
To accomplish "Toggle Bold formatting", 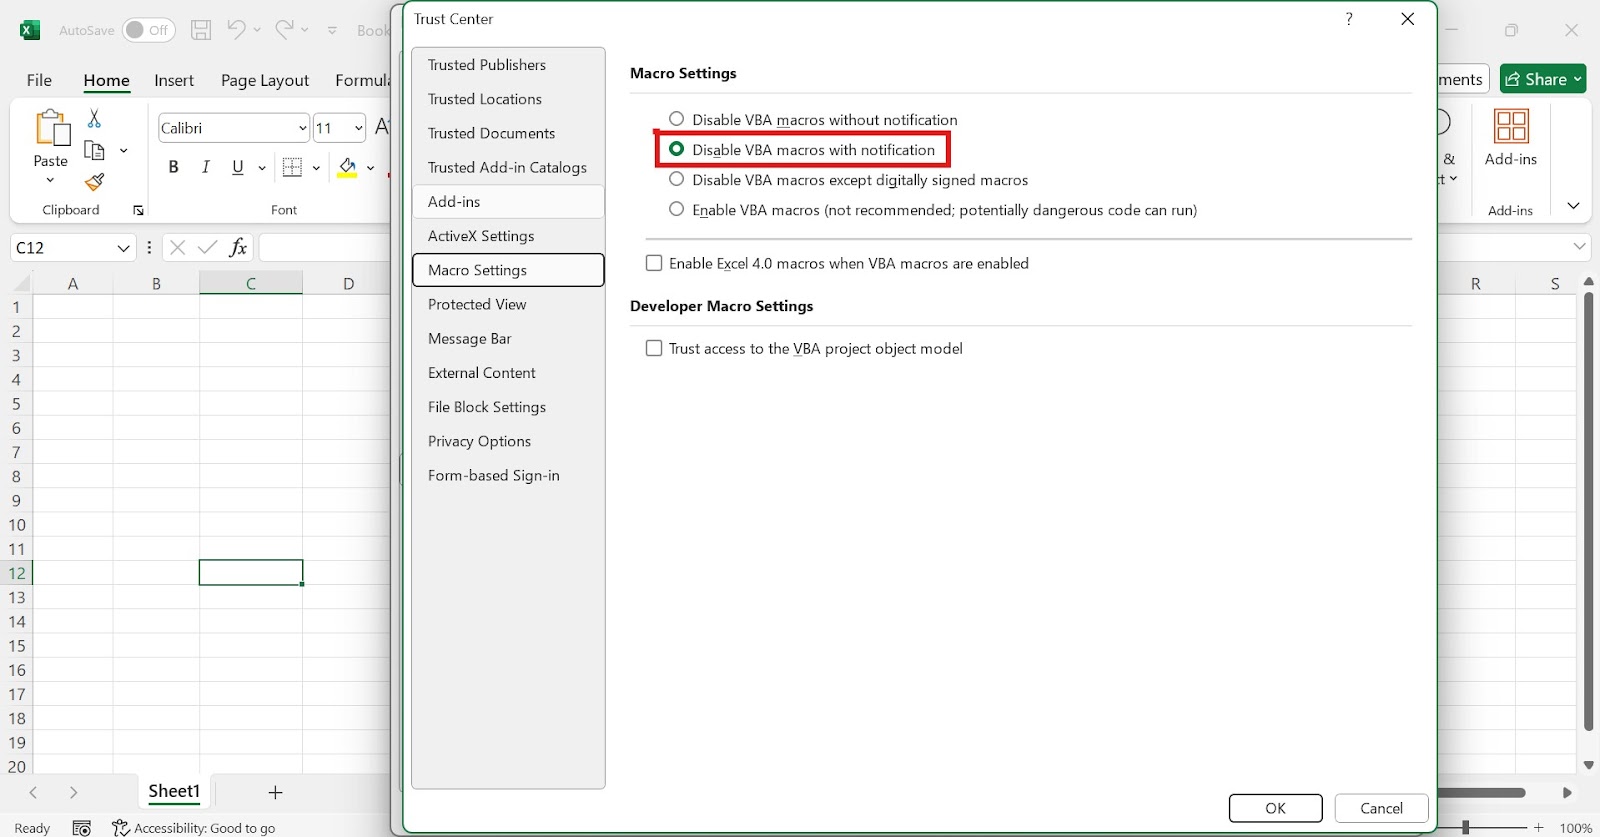I will pyautogui.click(x=173, y=167).
